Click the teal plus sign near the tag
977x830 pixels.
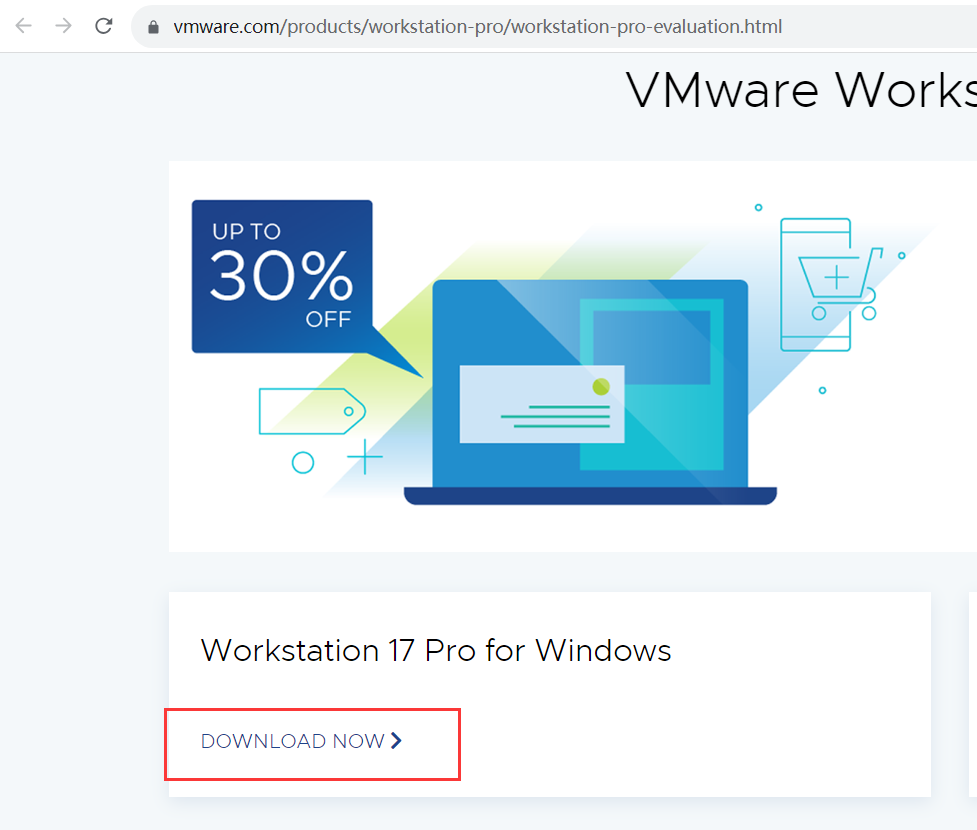point(365,457)
